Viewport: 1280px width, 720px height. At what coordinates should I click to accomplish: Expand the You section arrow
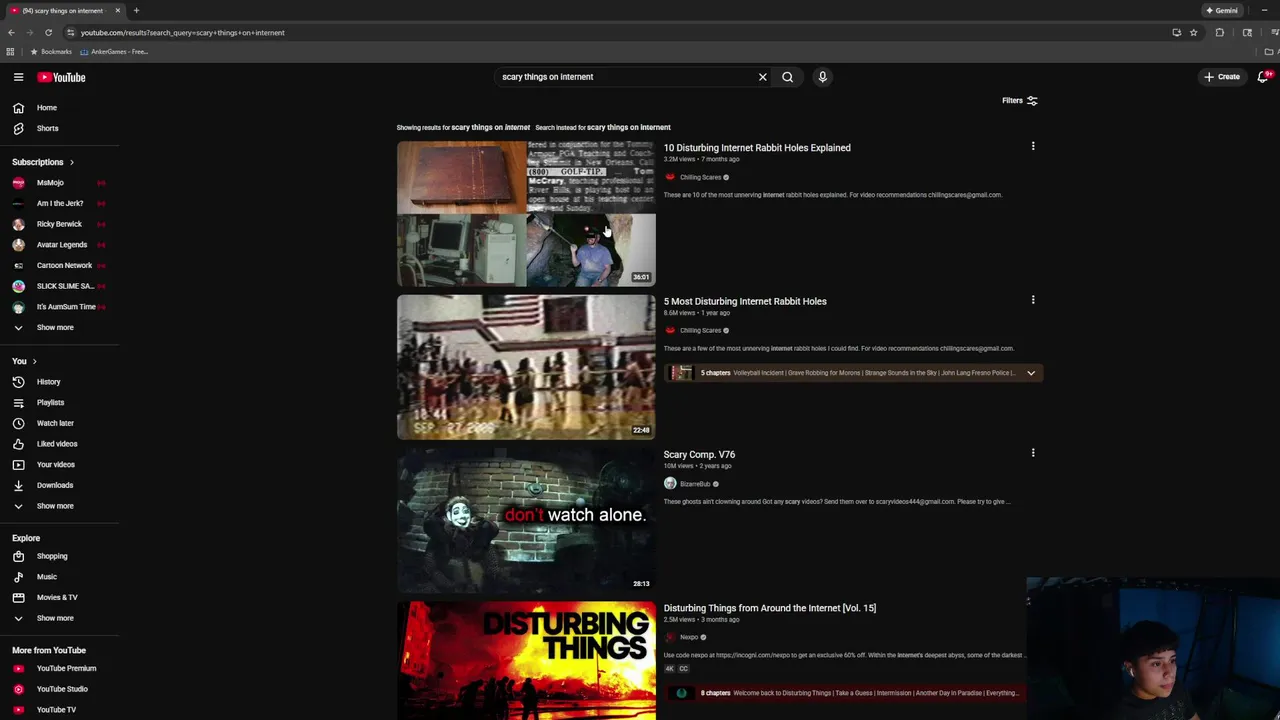[x=34, y=361]
